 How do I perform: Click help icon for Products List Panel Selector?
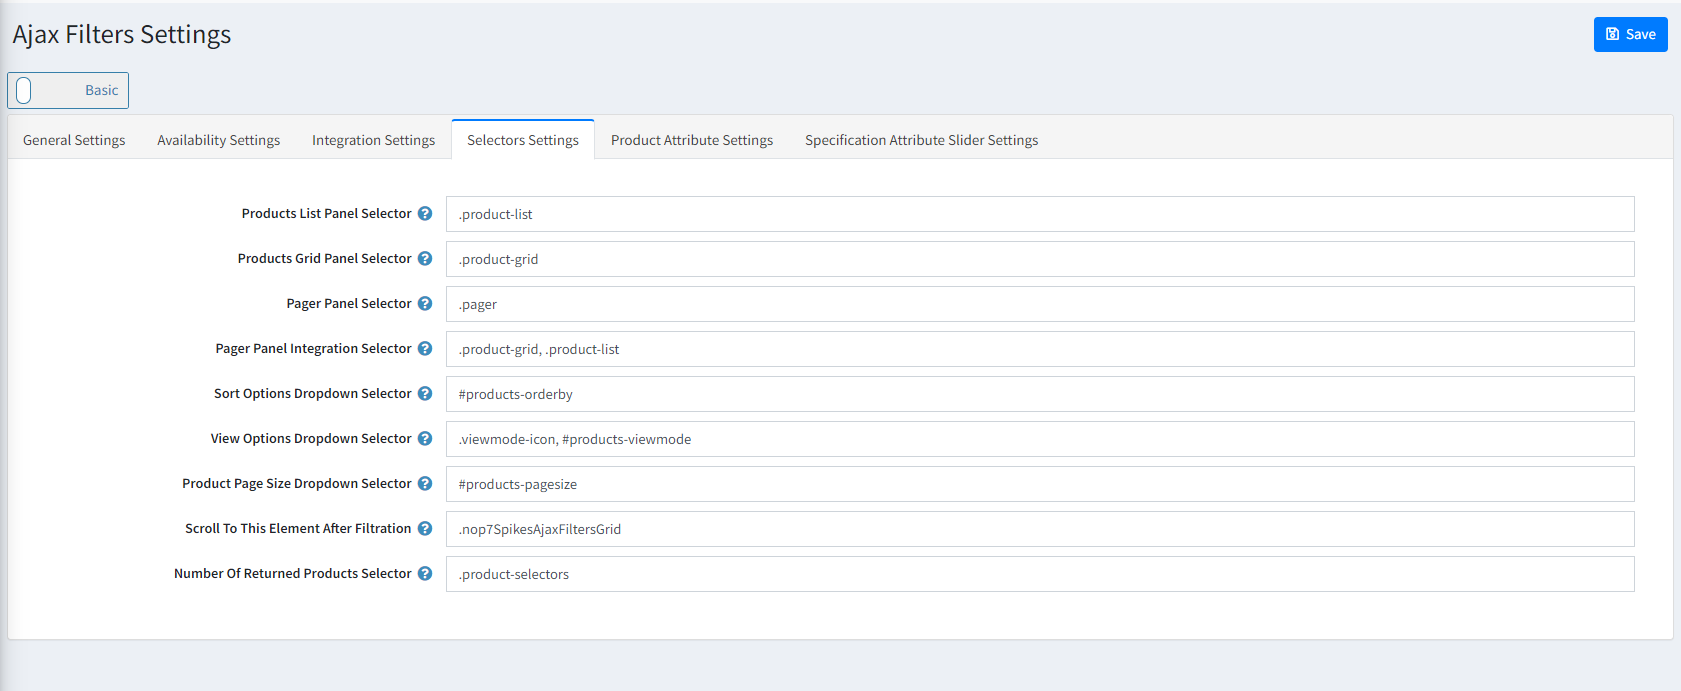click(x=425, y=213)
